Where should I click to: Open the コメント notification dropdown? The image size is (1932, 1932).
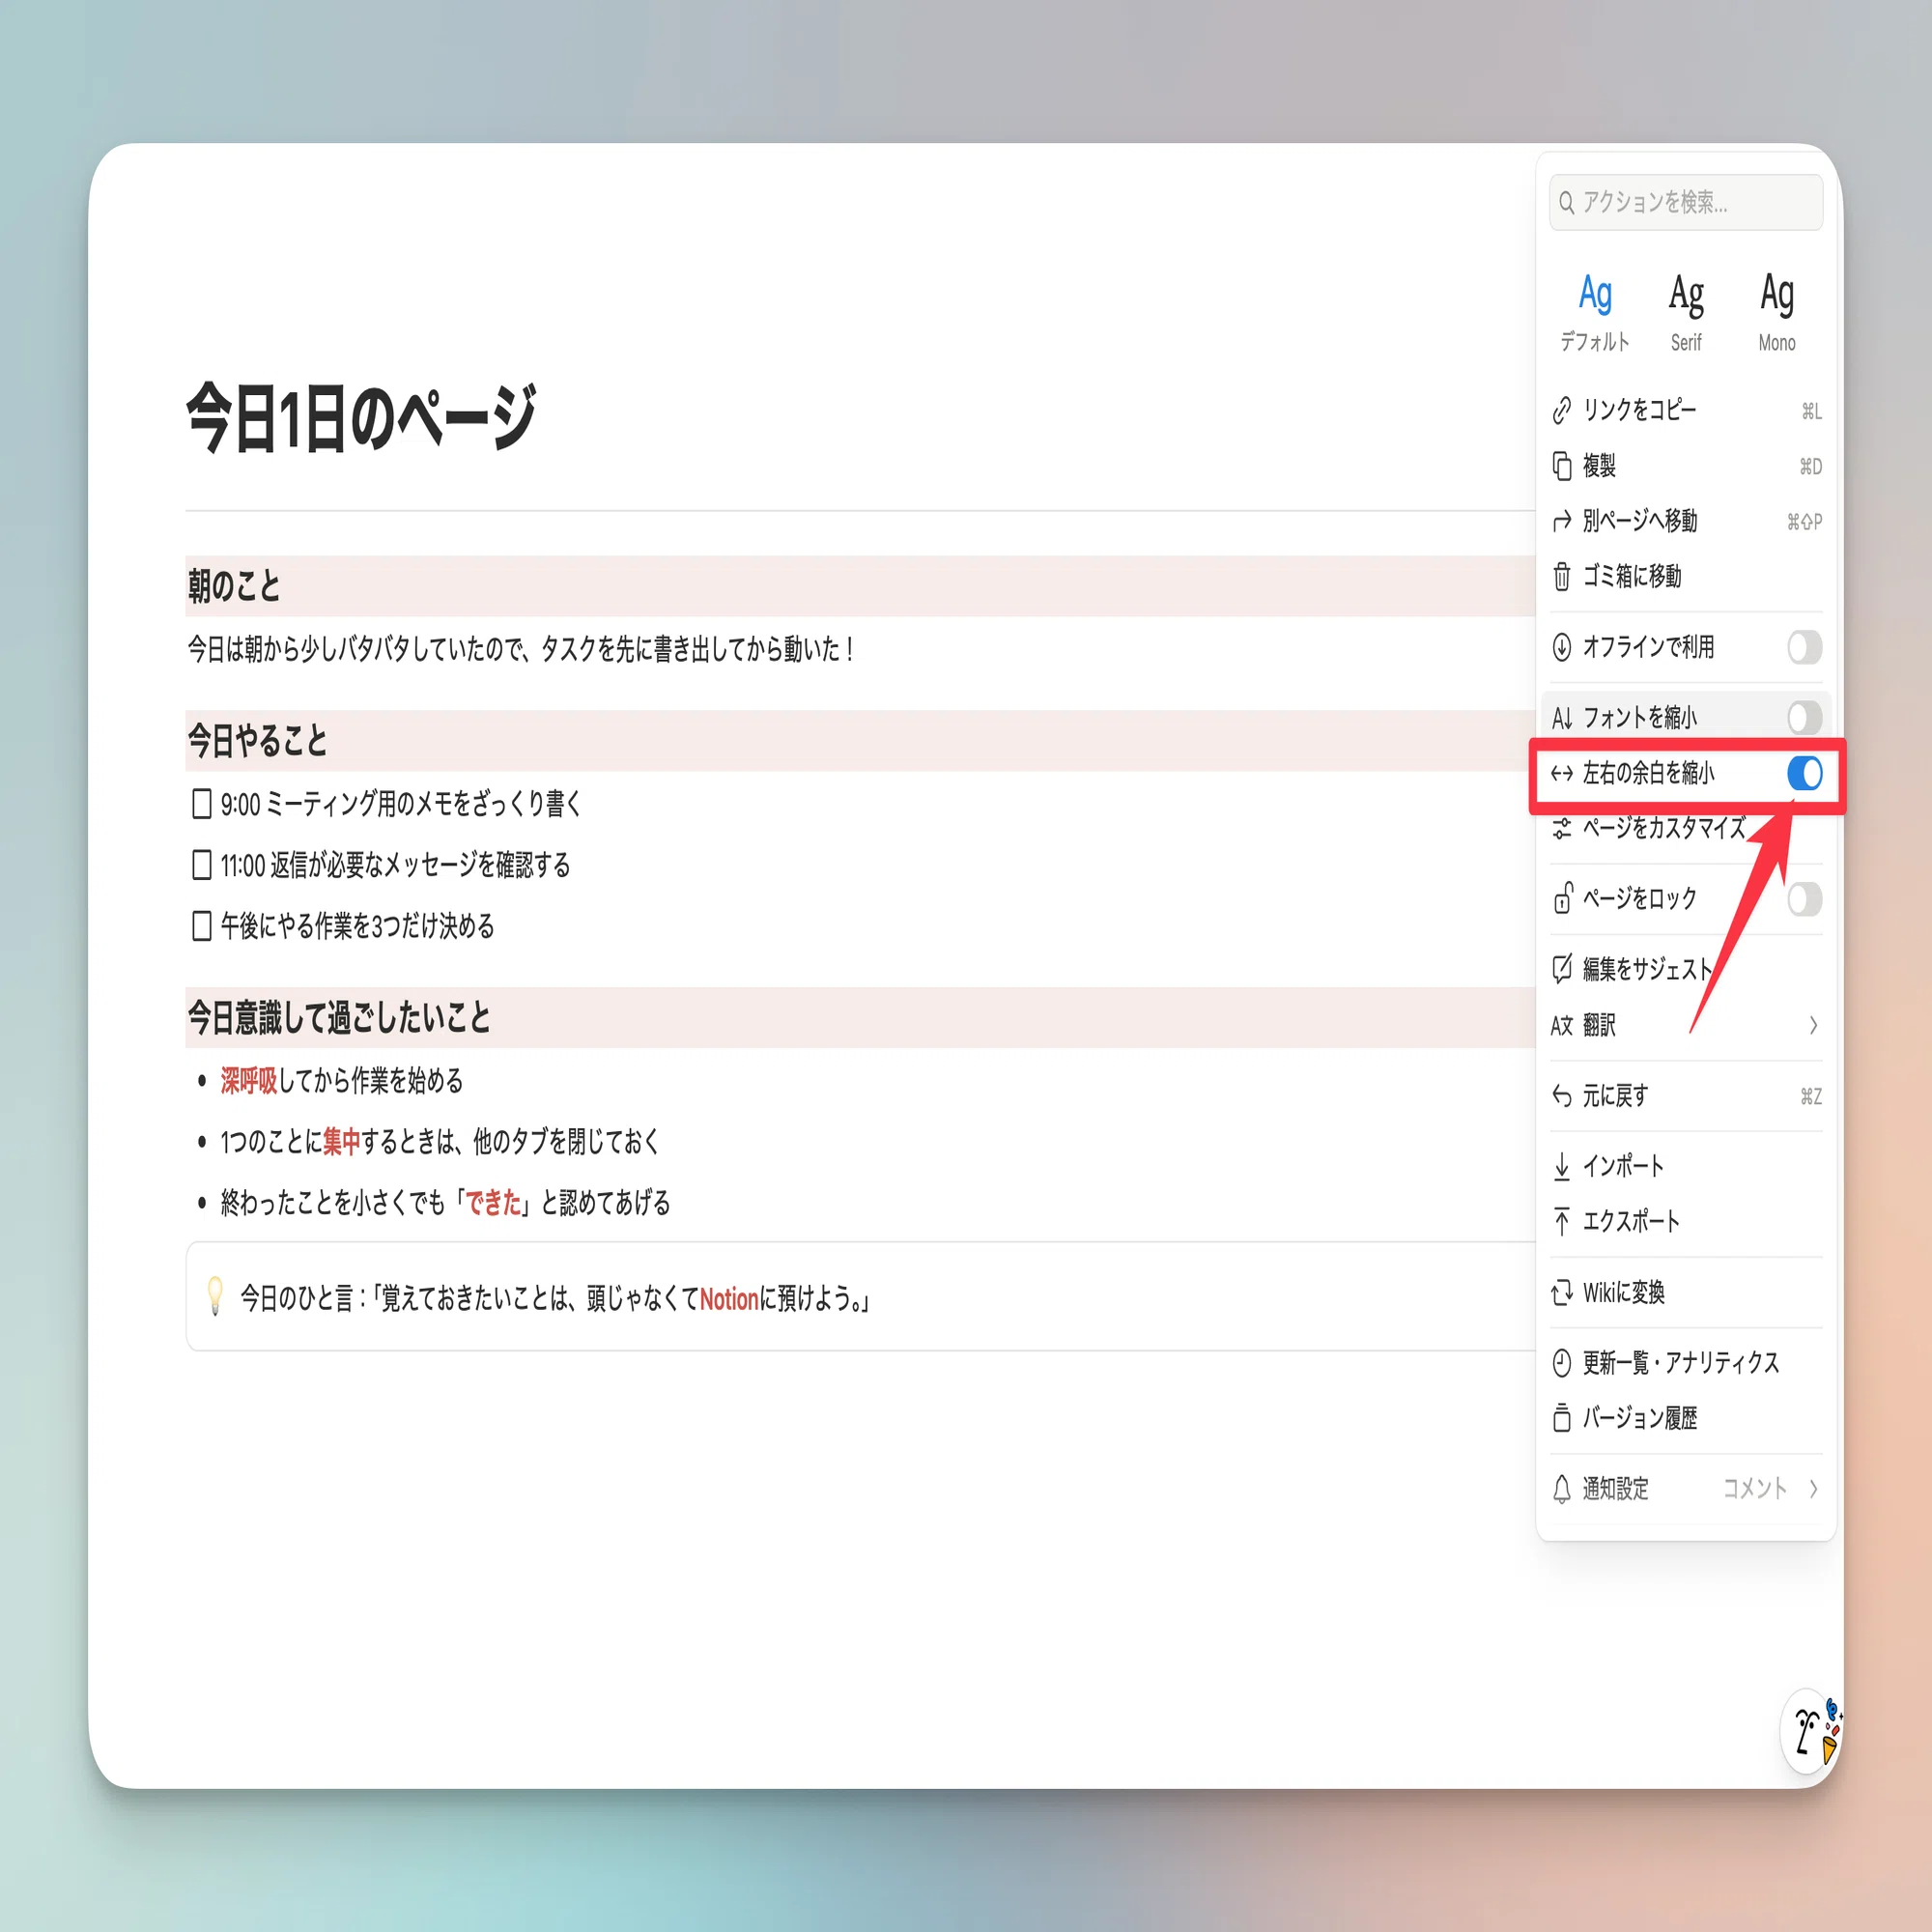[x=1770, y=1488]
